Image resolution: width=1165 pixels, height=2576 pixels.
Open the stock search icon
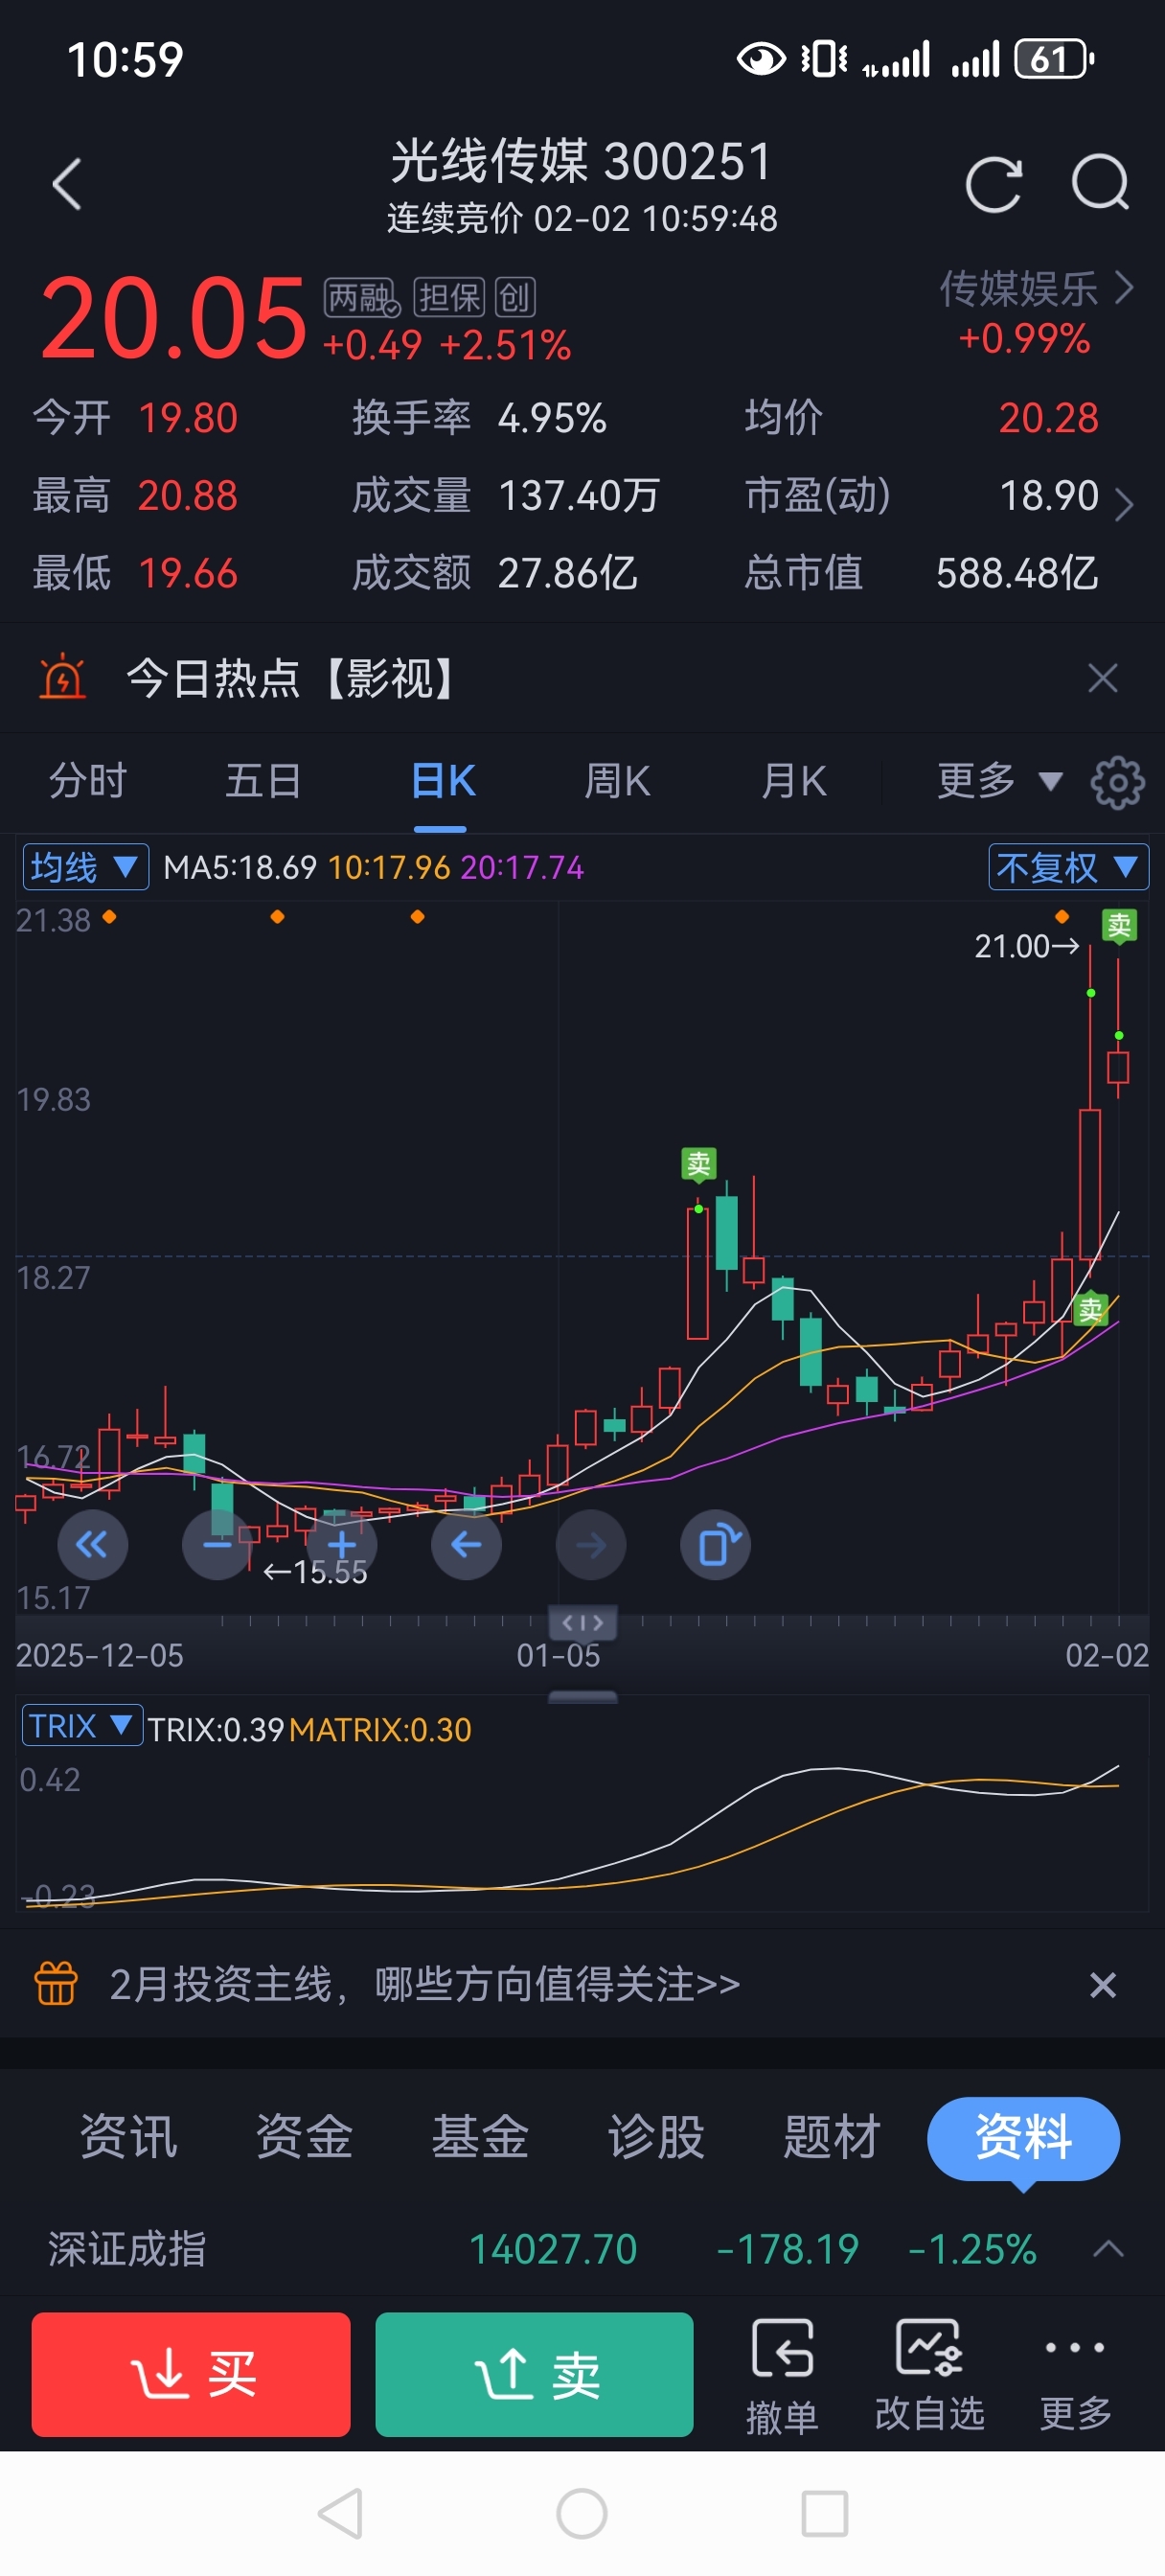(x=1100, y=183)
